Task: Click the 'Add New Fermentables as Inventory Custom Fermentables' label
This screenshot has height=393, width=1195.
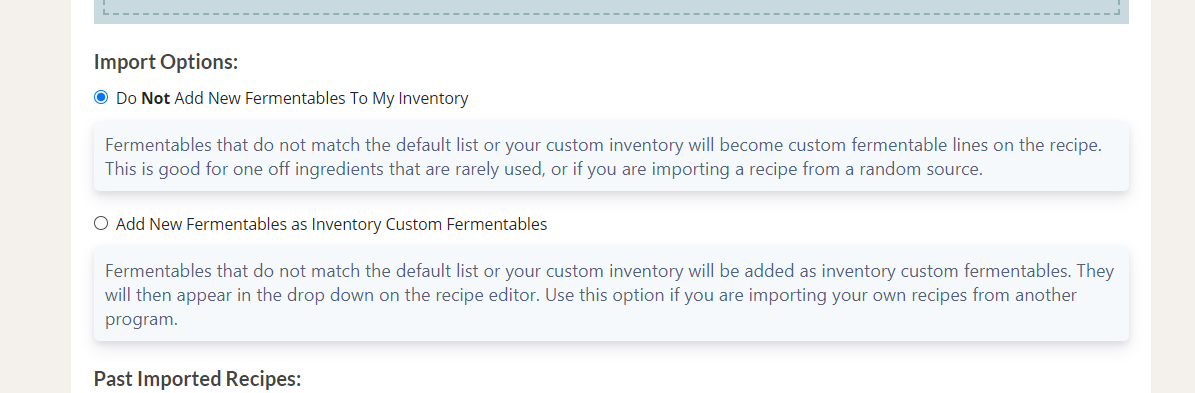Action: pyautogui.click(x=332, y=224)
